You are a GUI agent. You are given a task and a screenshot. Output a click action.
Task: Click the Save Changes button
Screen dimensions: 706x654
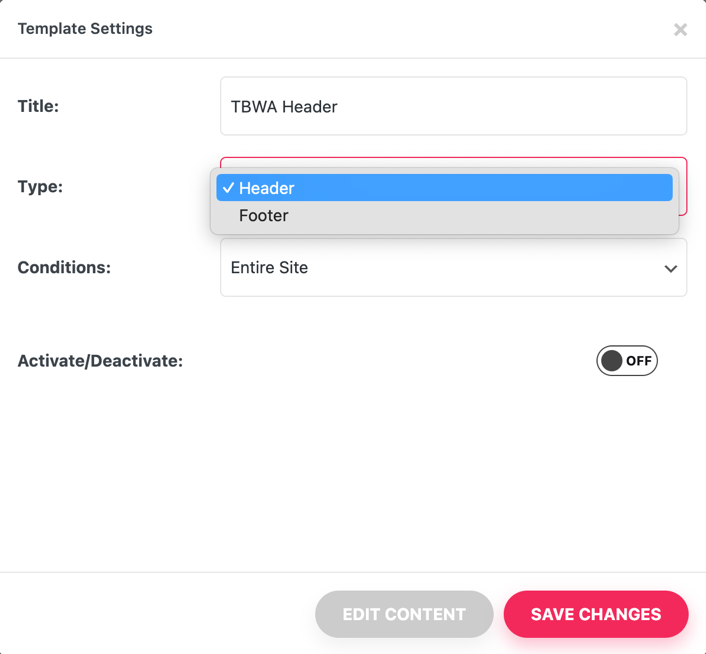pyautogui.click(x=596, y=614)
